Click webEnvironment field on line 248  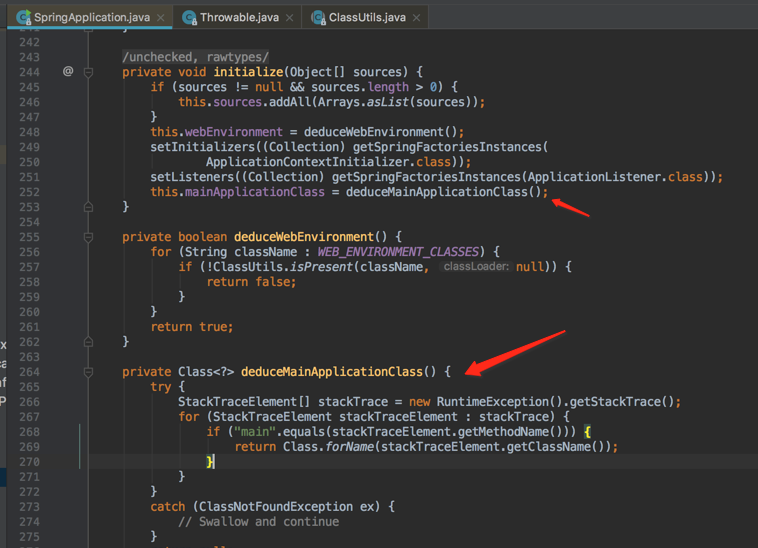(x=233, y=132)
